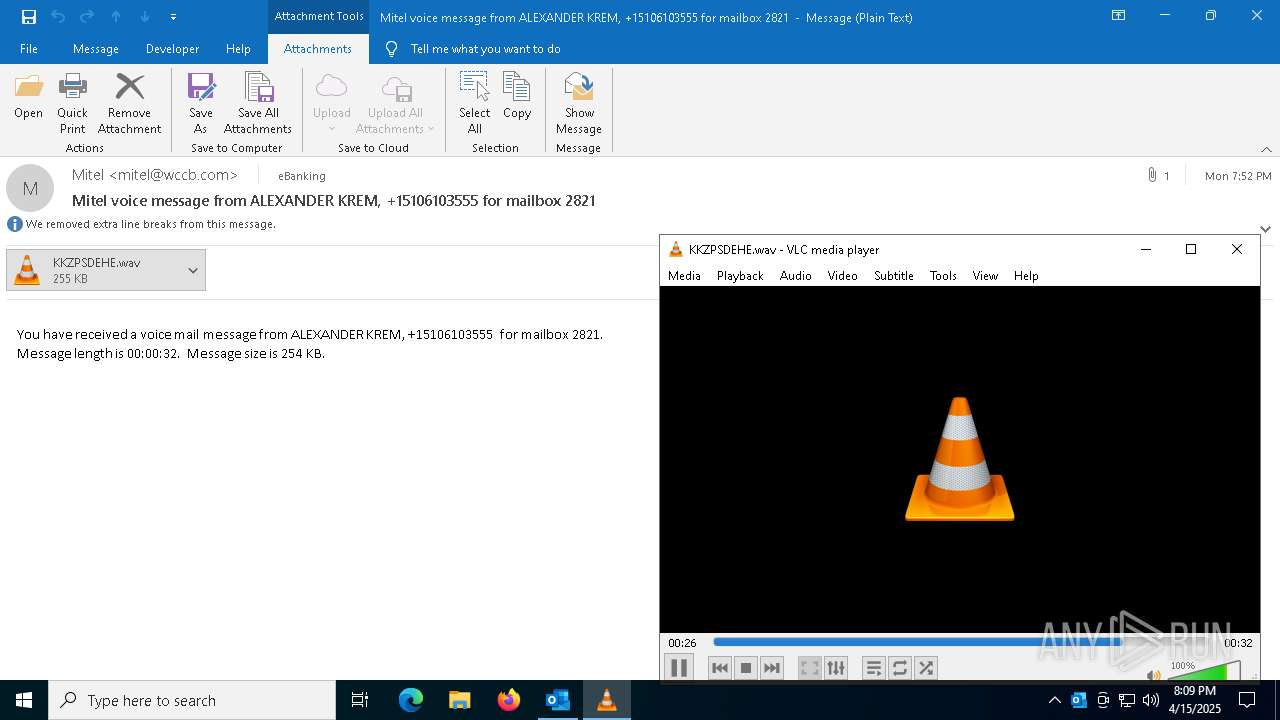Viewport: 1280px width, 720px height.
Task: Open VLC Audio menu
Action: [796, 276]
